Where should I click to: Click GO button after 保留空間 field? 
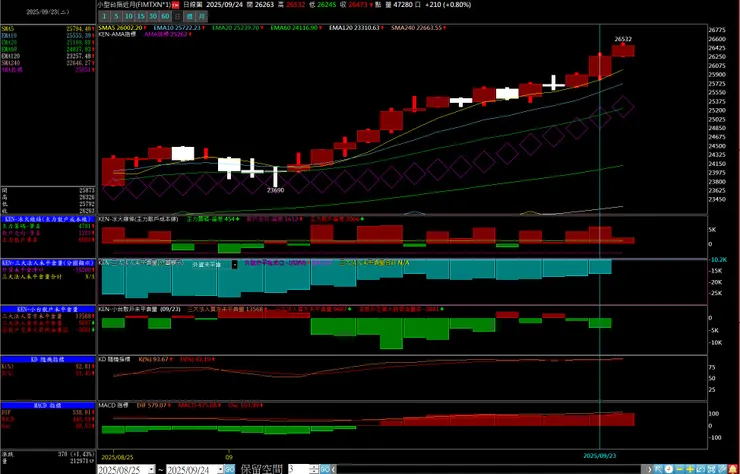click(x=325, y=470)
